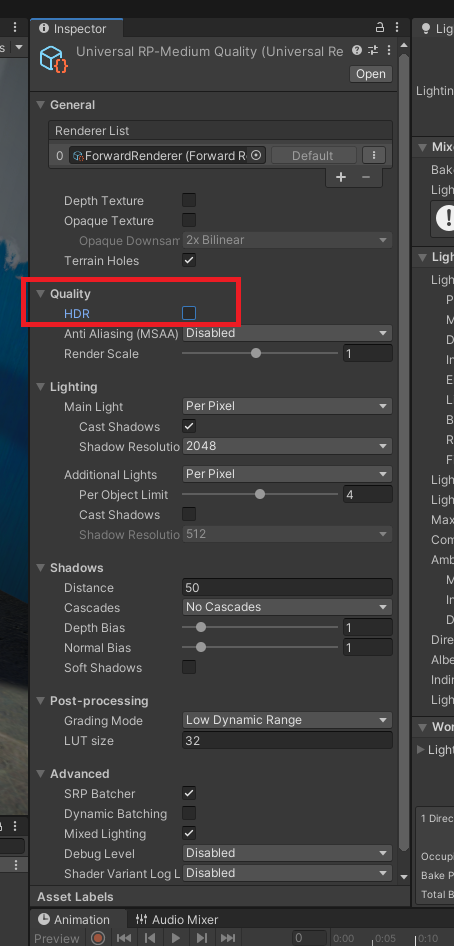
Task: Click the preset selector sliders icon
Action: pyautogui.click(x=373, y=50)
